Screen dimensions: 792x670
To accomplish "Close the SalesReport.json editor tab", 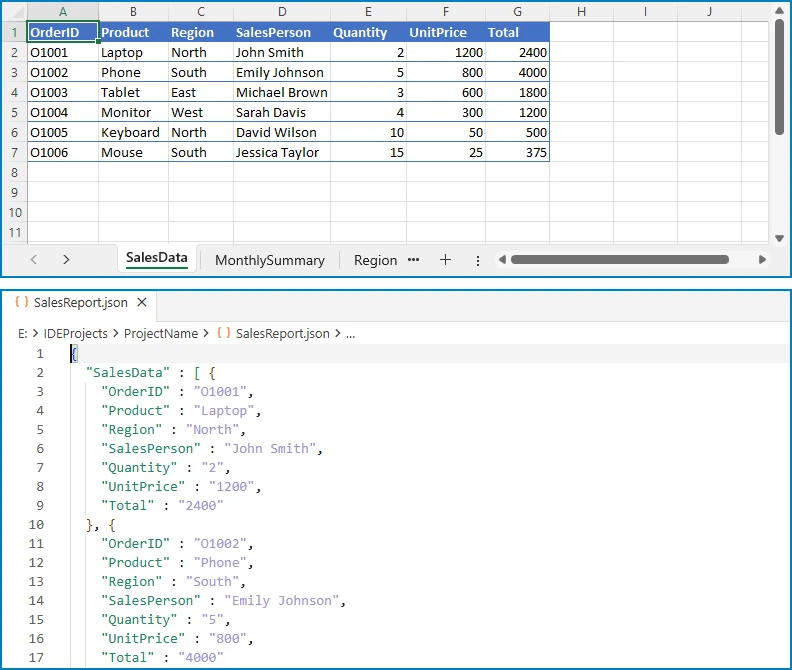I will [x=142, y=302].
